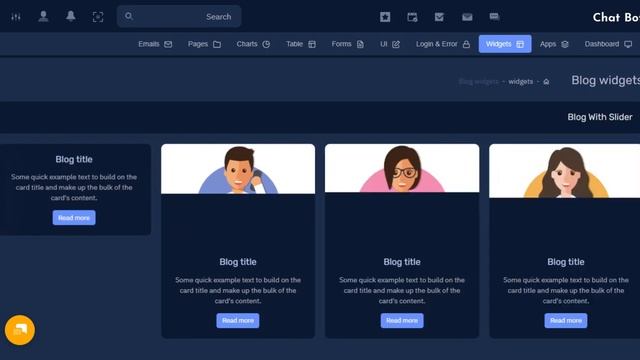Open the Charts menu
This screenshot has width=640, height=360.
tap(253, 44)
